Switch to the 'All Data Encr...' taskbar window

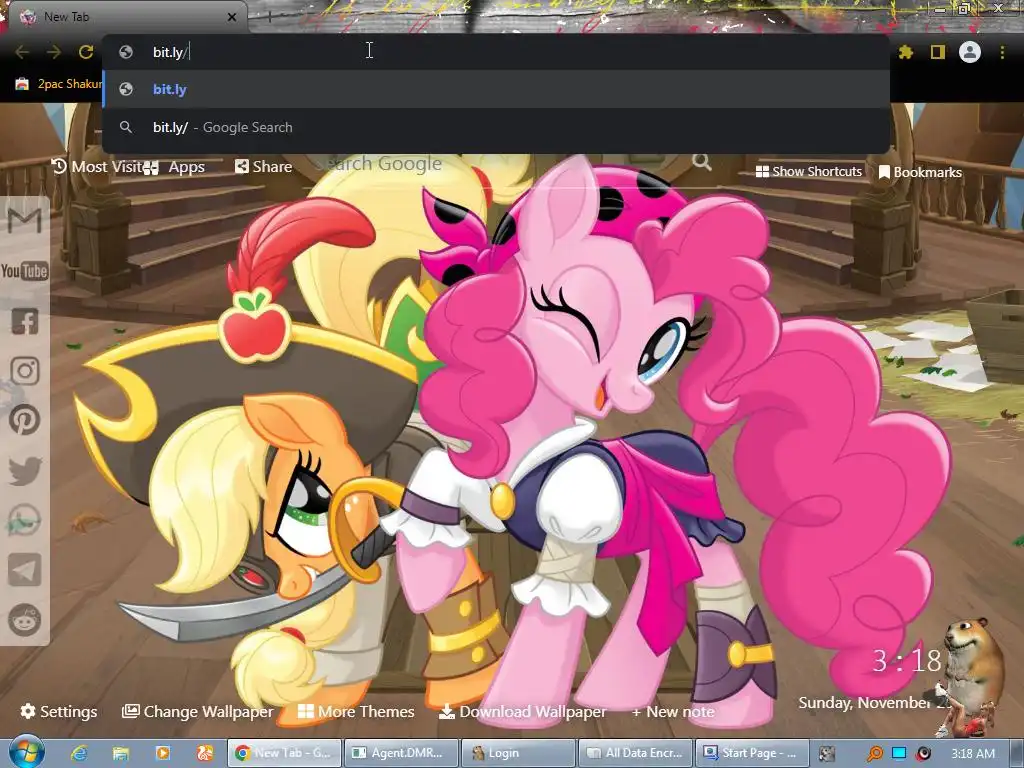tap(635, 753)
